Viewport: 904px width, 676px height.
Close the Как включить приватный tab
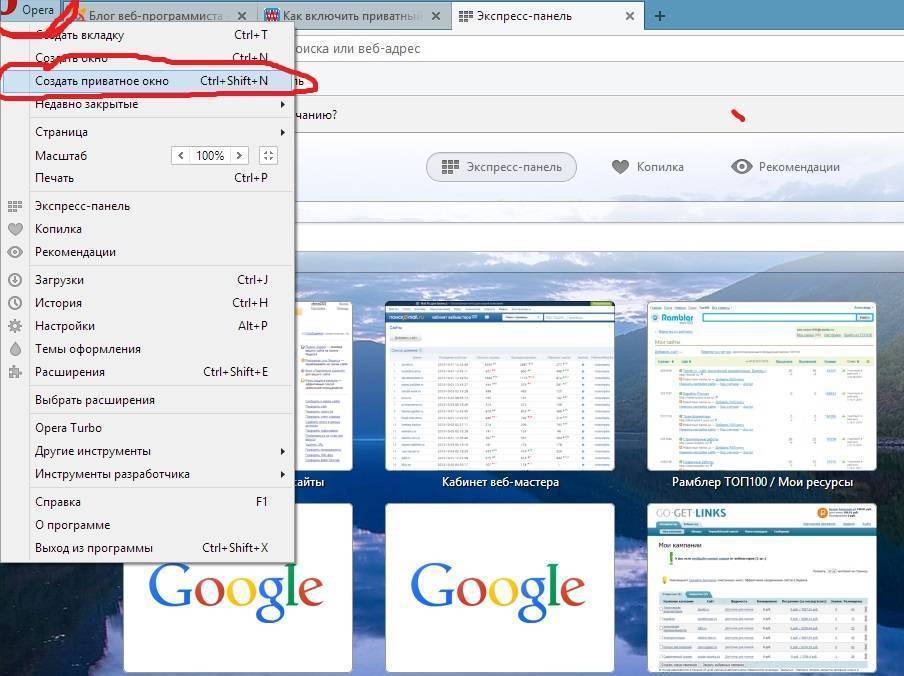(436, 16)
